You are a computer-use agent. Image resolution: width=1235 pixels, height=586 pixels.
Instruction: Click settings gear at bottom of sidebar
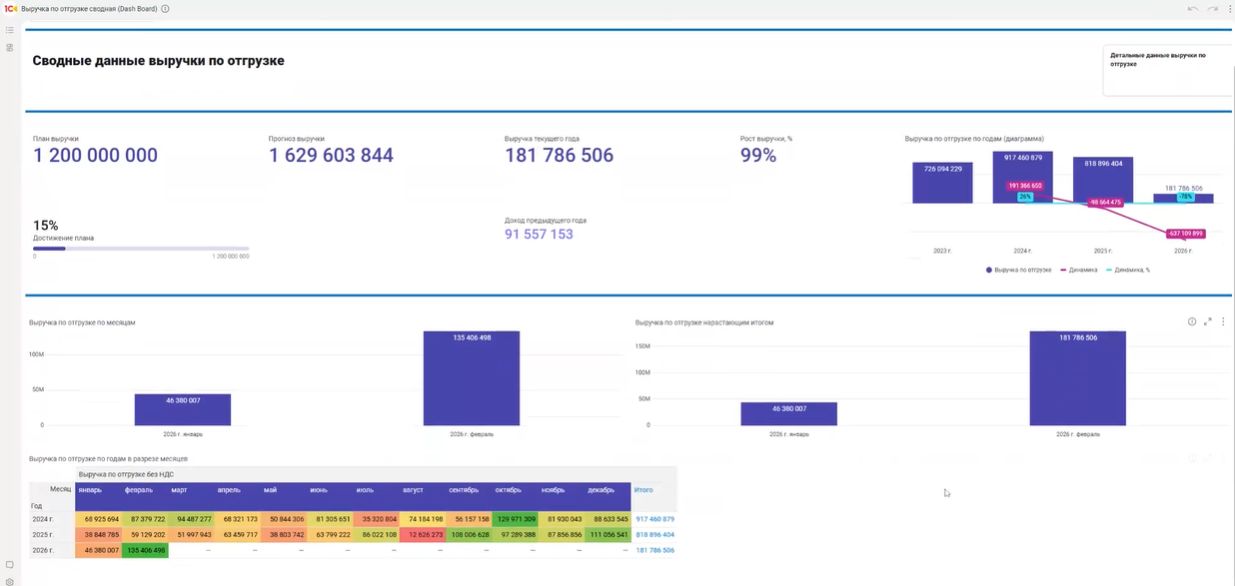pyautogui.click(x=10, y=581)
